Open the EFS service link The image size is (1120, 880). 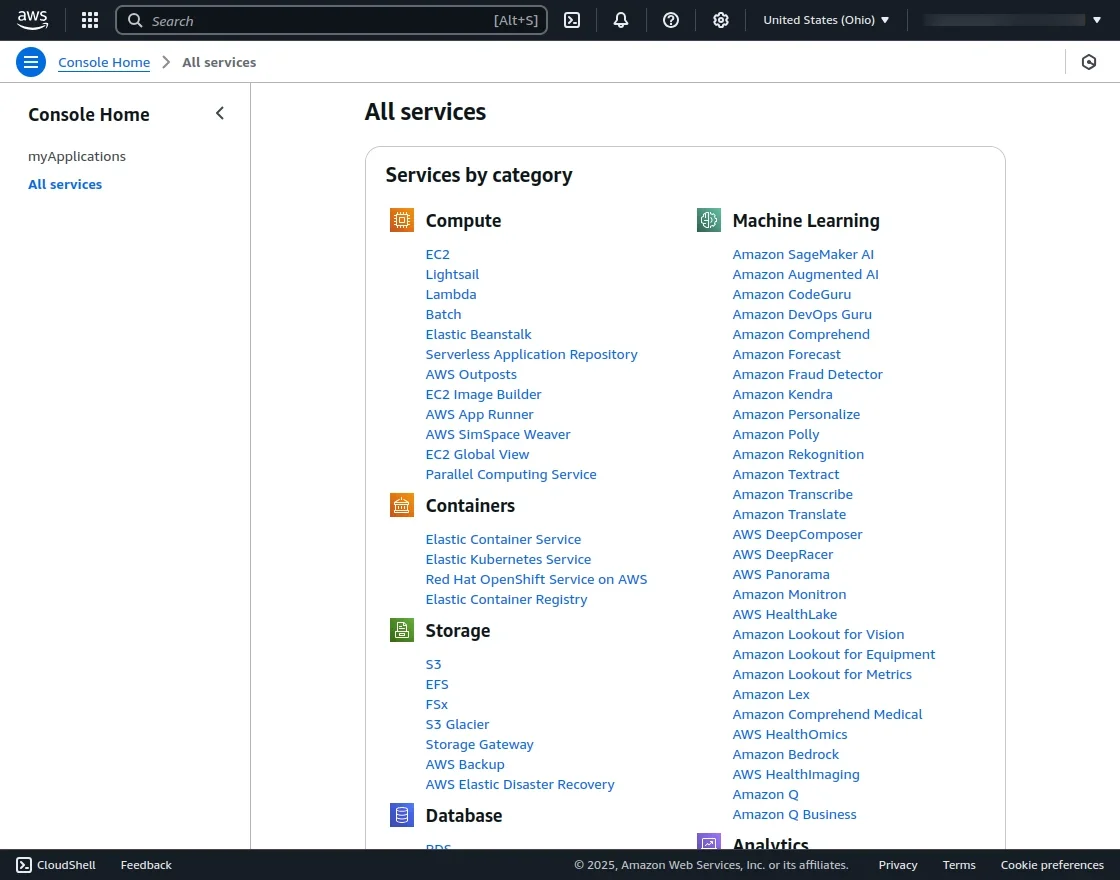pos(437,684)
